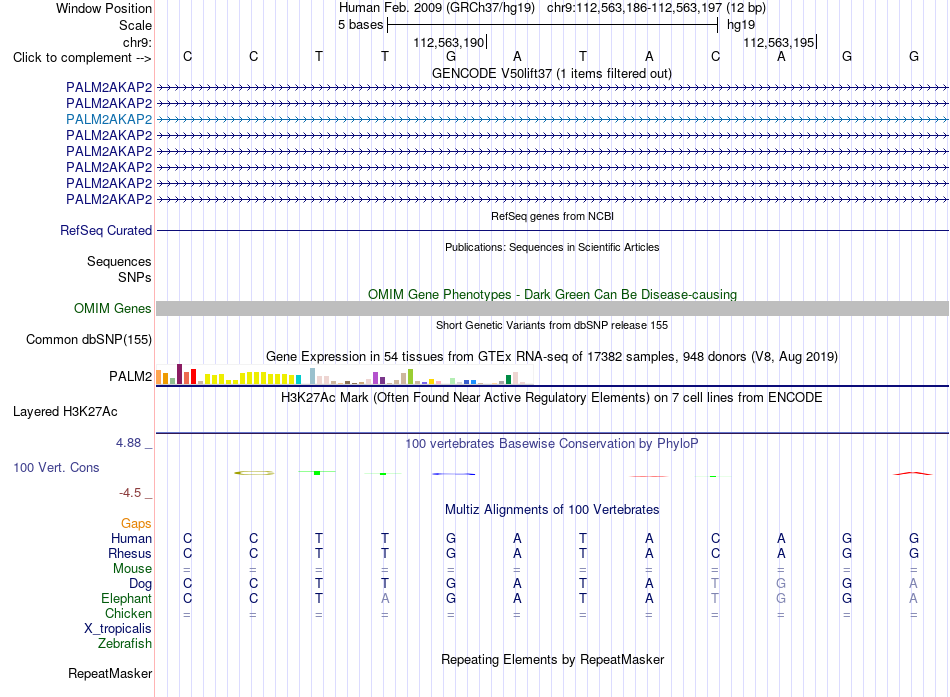Click the faded G in Elephant alignment row

coord(781,598)
